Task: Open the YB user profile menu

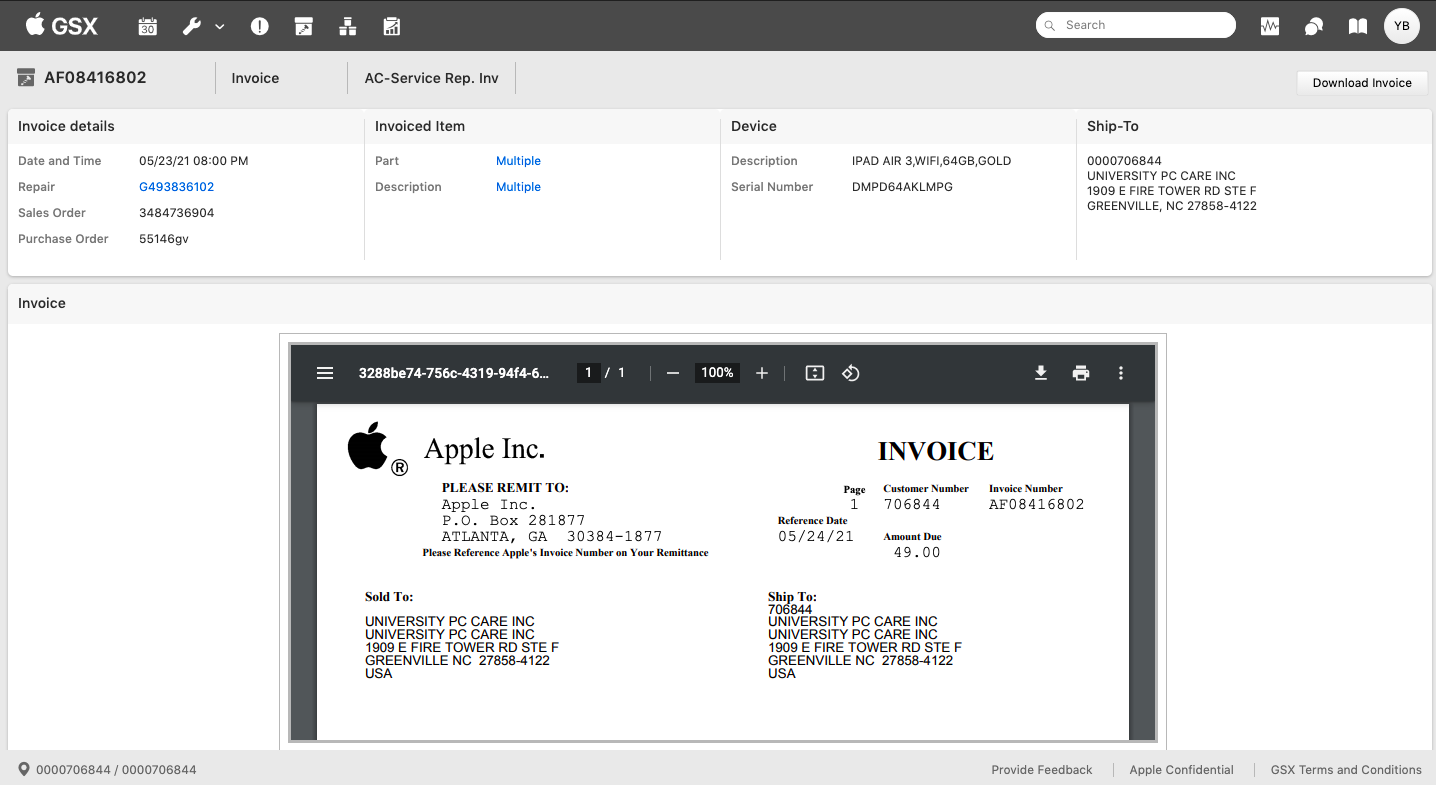Action: point(1402,26)
